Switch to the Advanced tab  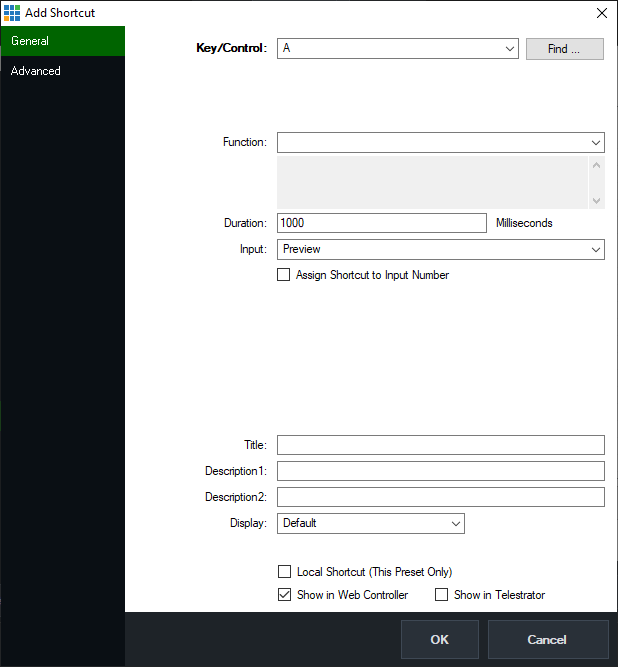point(62,71)
